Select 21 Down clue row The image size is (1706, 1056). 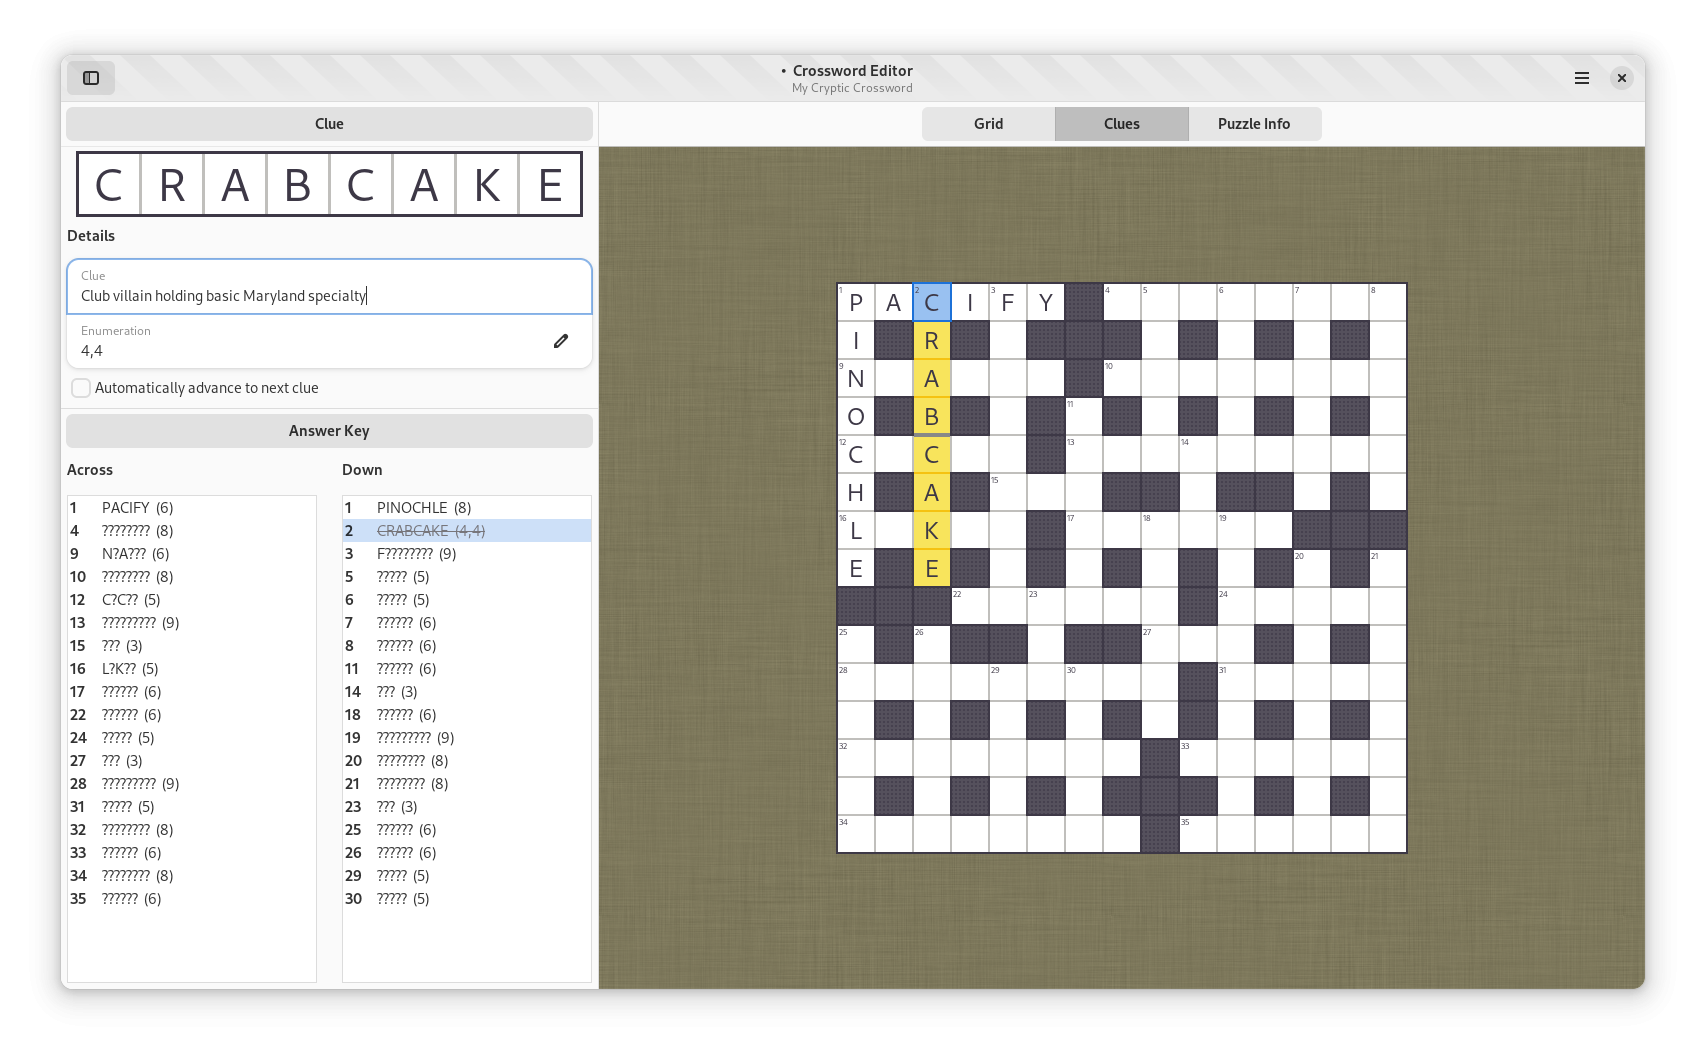pos(467,784)
